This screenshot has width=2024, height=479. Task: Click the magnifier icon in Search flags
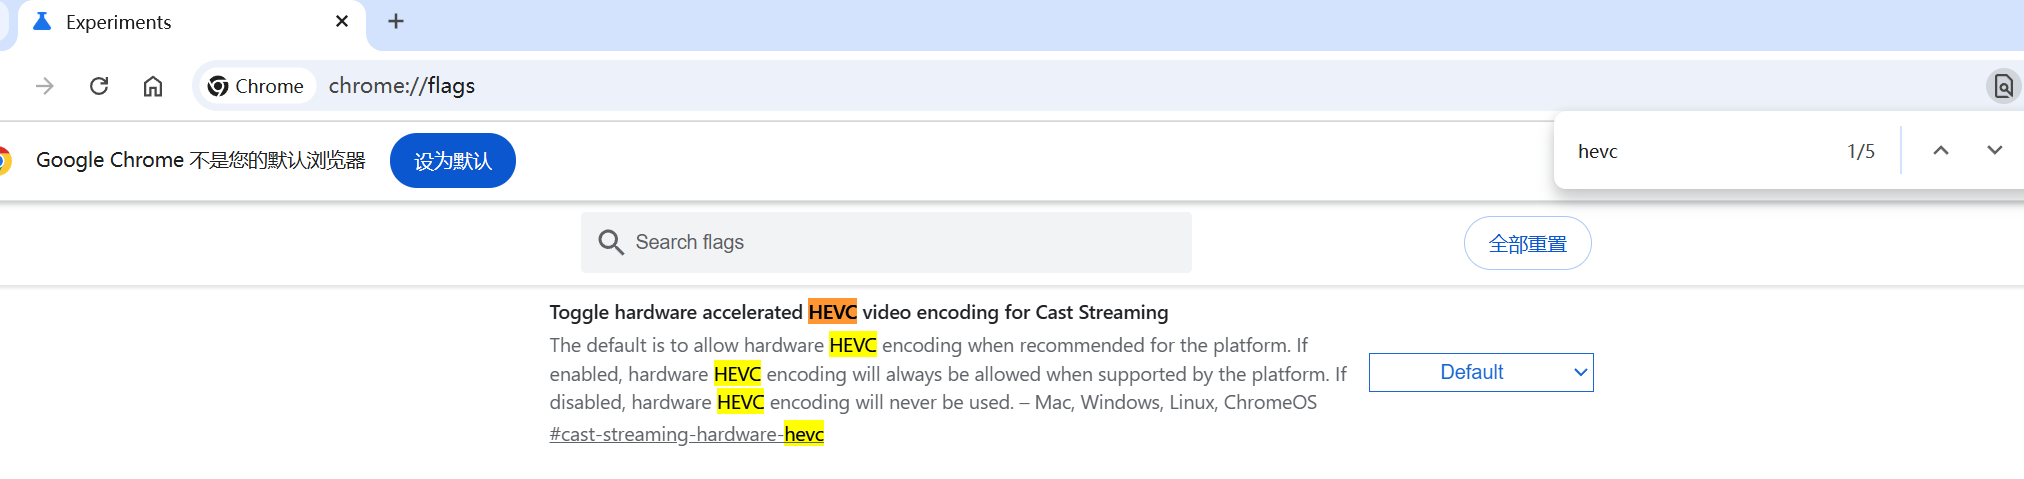[611, 242]
